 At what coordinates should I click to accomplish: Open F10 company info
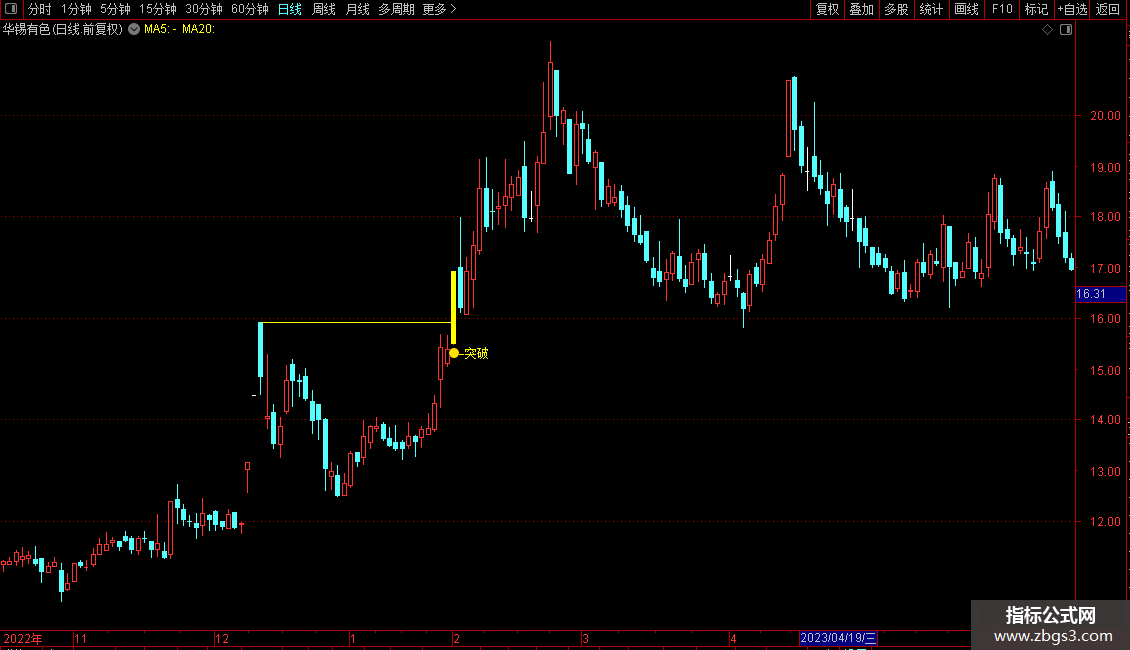pyautogui.click(x=1002, y=9)
